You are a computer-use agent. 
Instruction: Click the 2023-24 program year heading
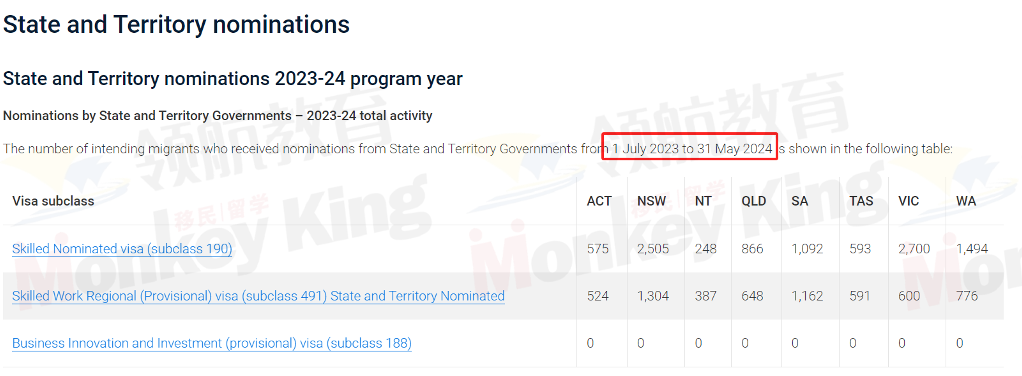click(x=233, y=79)
